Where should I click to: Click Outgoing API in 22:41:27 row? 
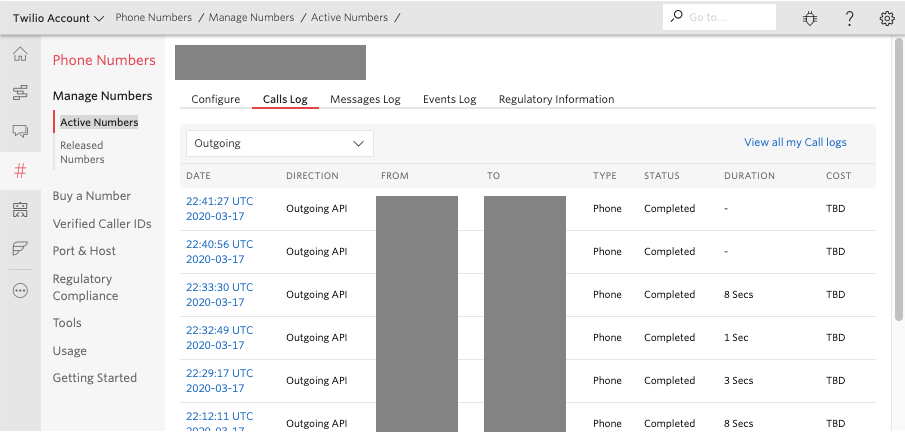tap(317, 208)
